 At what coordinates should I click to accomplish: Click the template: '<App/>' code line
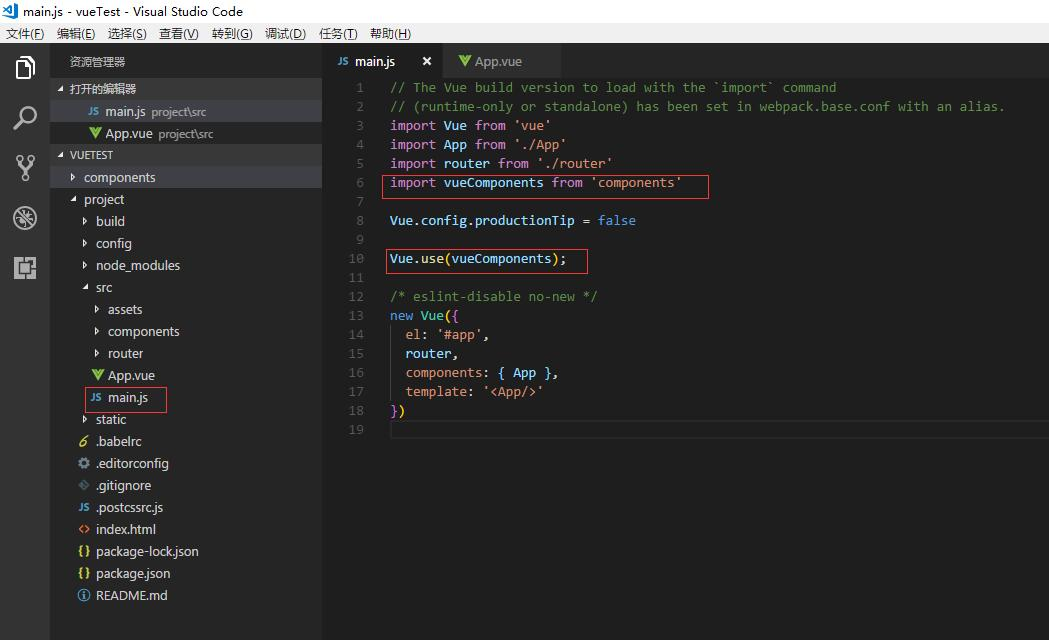click(x=474, y=392)
